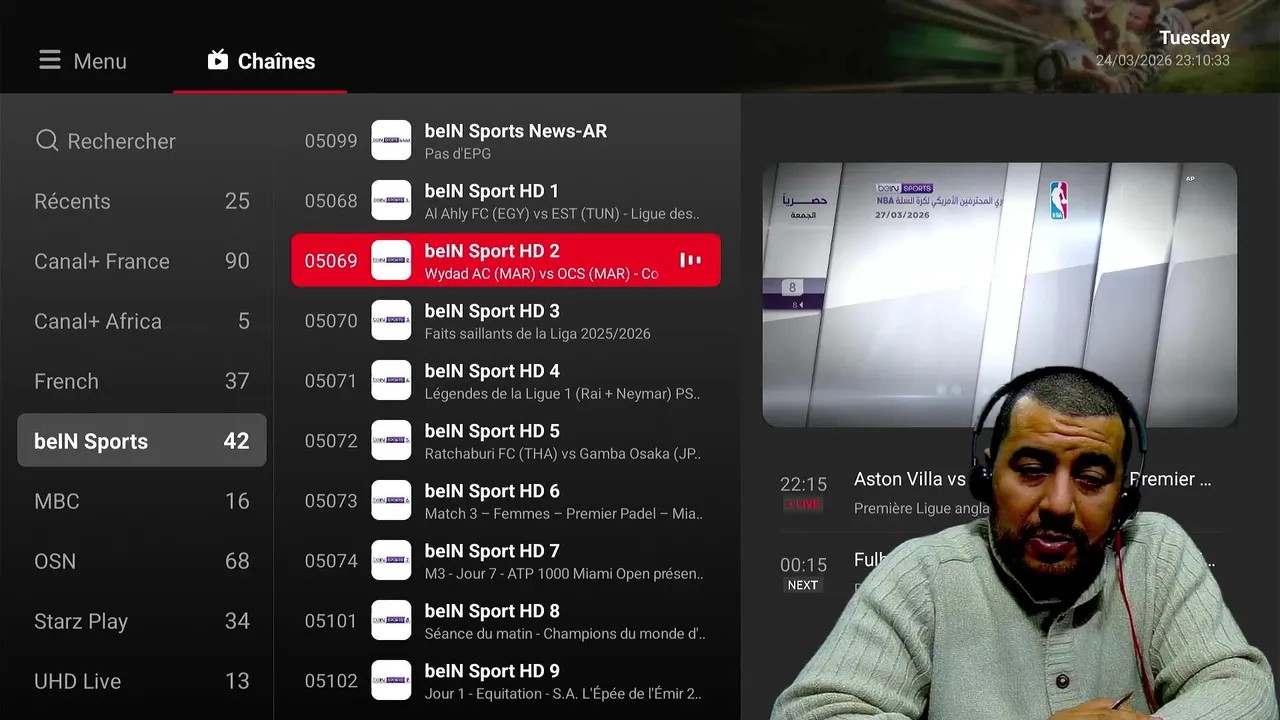Click the 00:15 next program time

803,565
